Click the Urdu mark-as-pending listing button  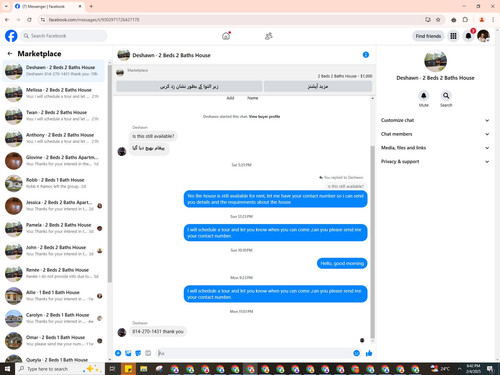(x=189, y=86)
